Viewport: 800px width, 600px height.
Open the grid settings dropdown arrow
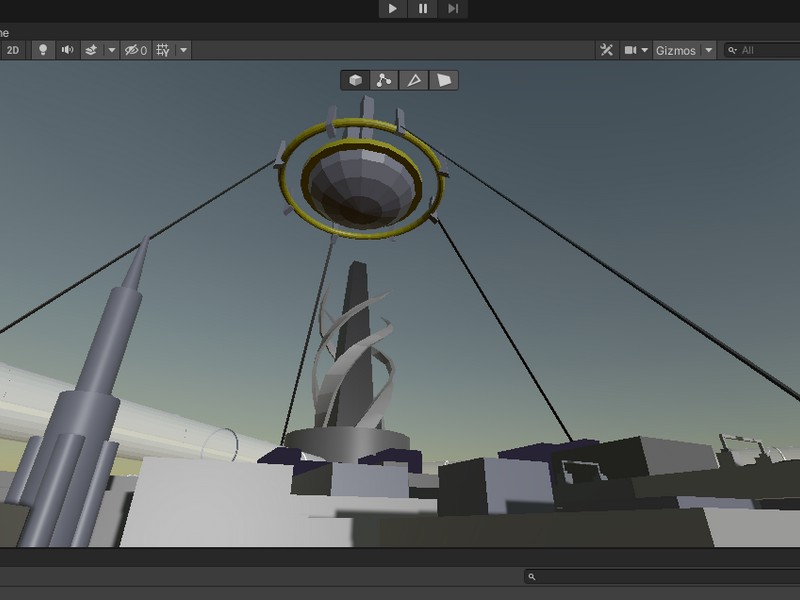tap(184, 49)
